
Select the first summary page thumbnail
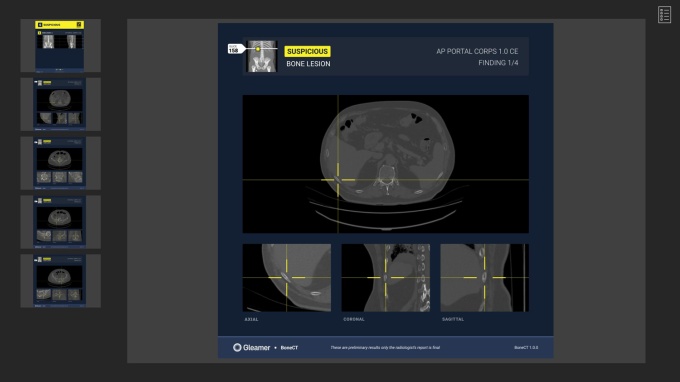[x=60, y=46]
